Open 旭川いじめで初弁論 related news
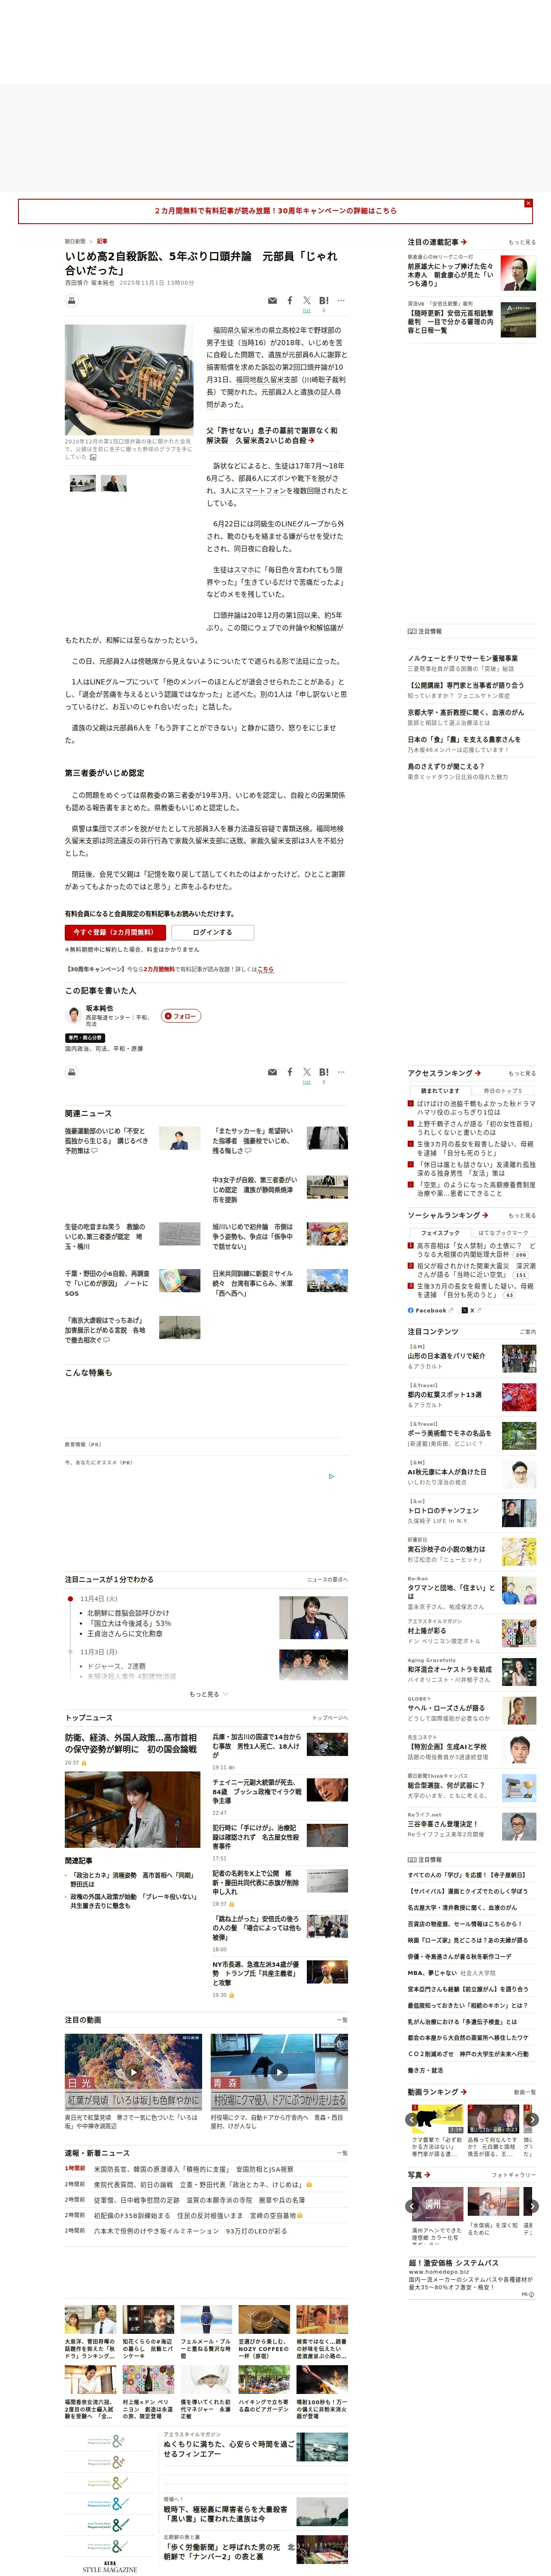Viewport: 551px width, 2576px height. click(x=253, y=1236)
